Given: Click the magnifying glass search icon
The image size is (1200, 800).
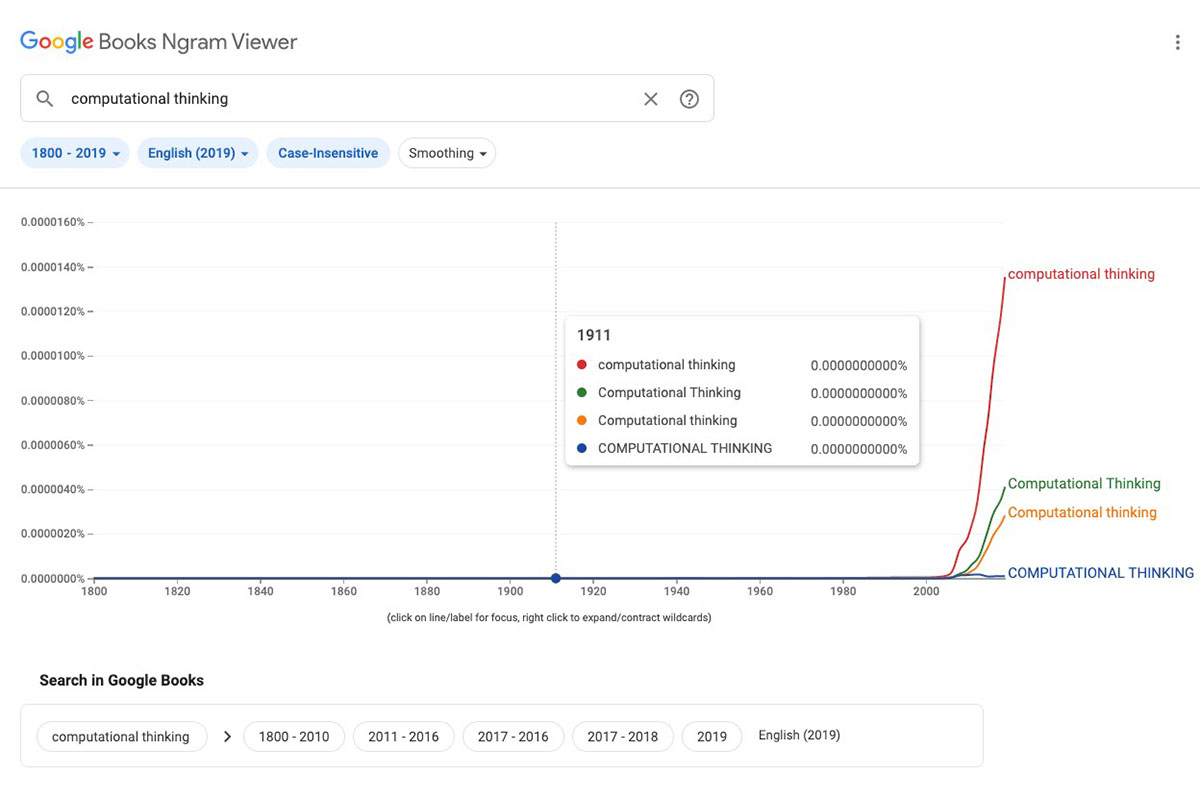Looking at the screenshot, I should click(x=44, y=99).
